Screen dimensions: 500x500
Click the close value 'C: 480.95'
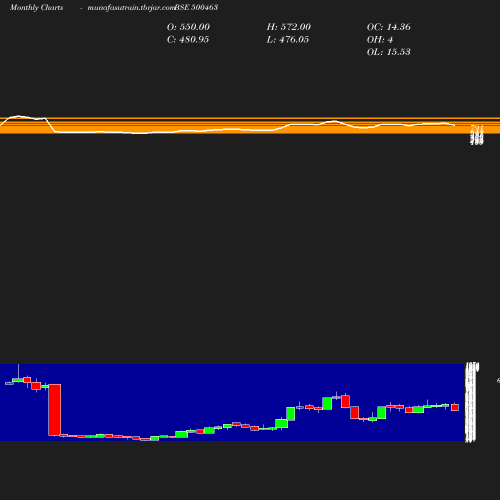(x=188, y=40)
